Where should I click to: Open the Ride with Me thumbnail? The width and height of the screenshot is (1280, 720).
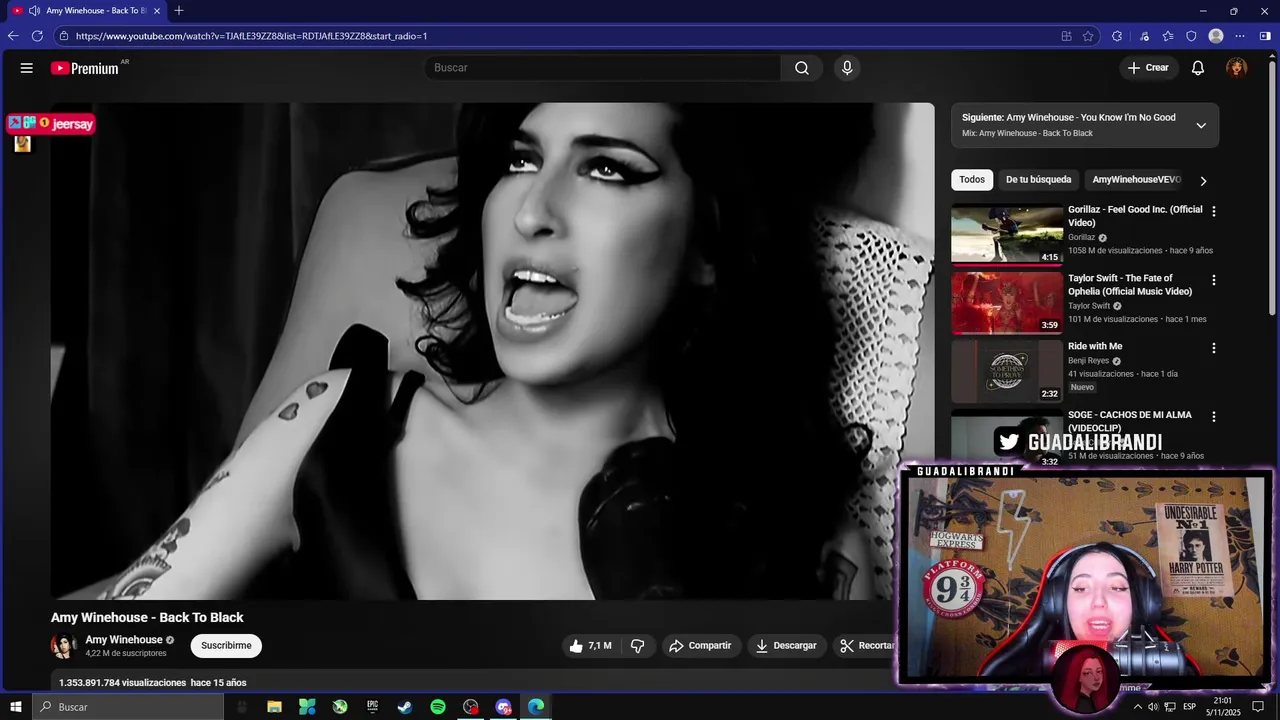pyautogui.click(x=1006, y=370)
